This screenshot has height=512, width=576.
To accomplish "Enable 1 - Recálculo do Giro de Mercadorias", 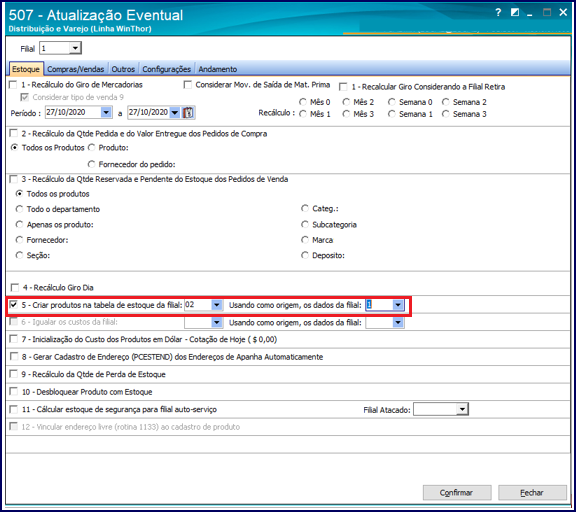I will click(x=13, y=85).
